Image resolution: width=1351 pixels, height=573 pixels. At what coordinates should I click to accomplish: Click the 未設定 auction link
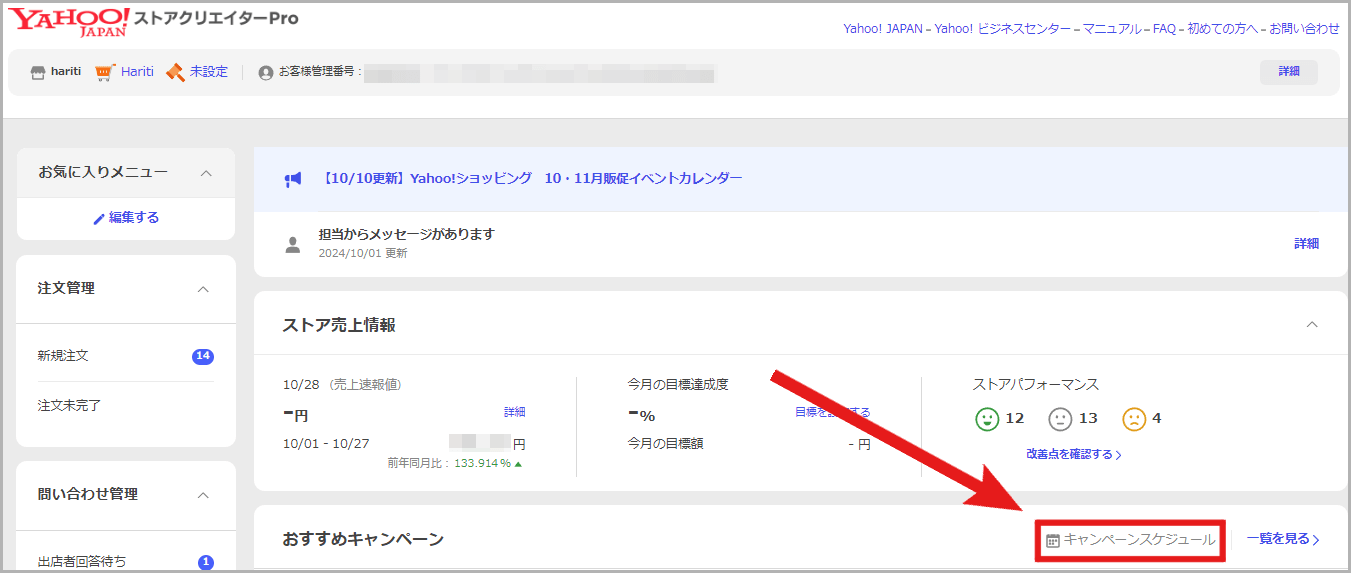tap(209, 72)
